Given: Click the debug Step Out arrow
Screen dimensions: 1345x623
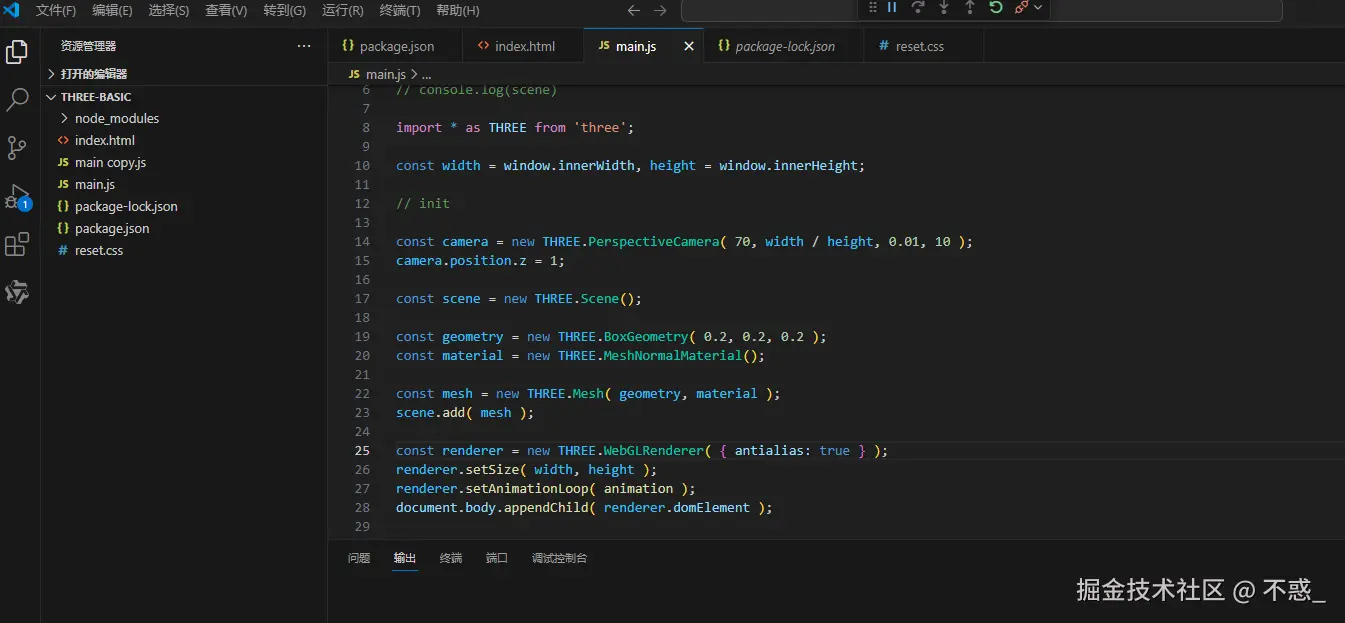Looking at the screenshot, I should point(970,8).
